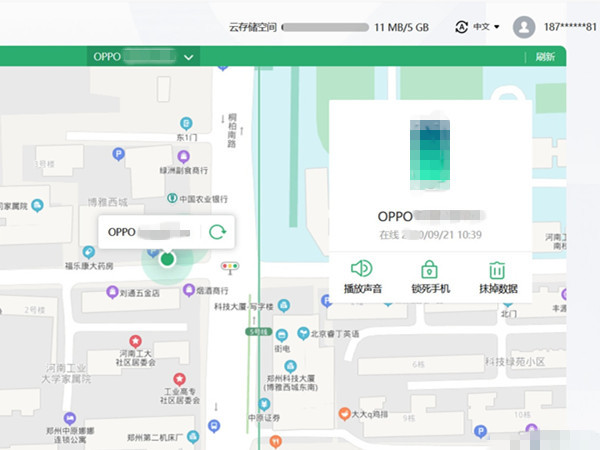
Task: Open the 中文 language dropdown
Action: [485, 27]
